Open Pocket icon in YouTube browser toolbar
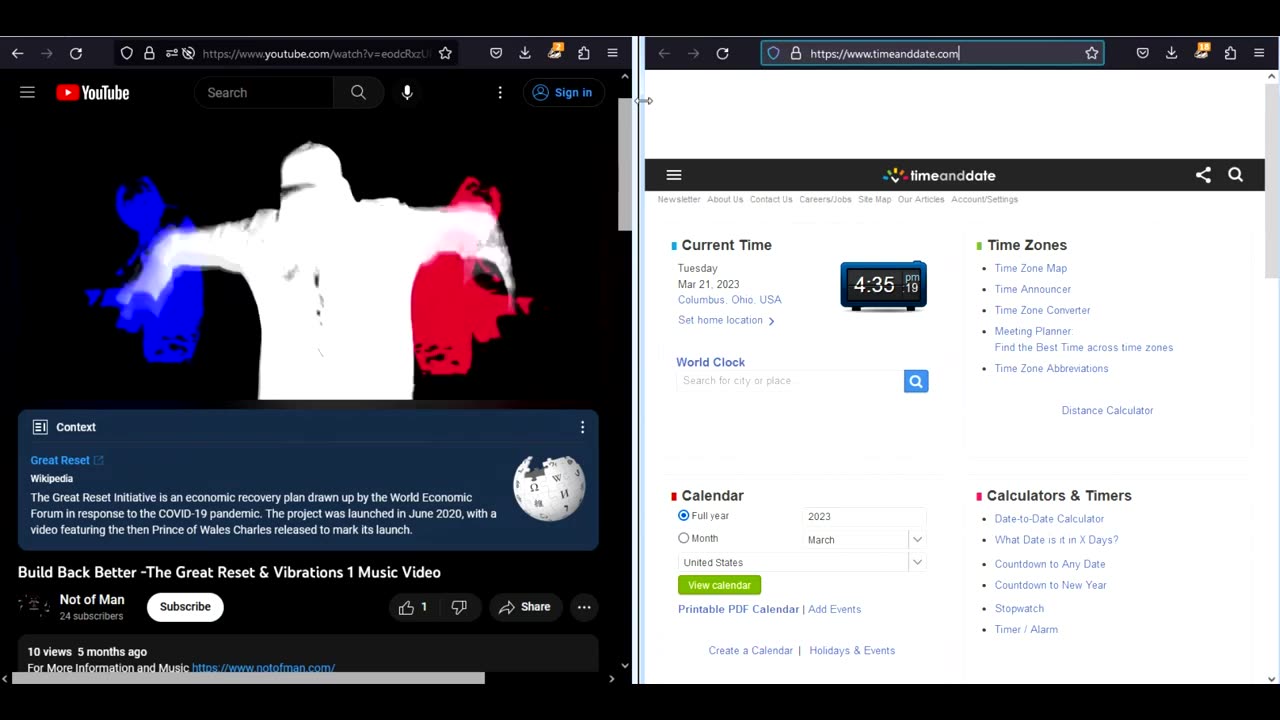Image resolution: width=1280 pixels, height=720 pixels. click(496, 53)
